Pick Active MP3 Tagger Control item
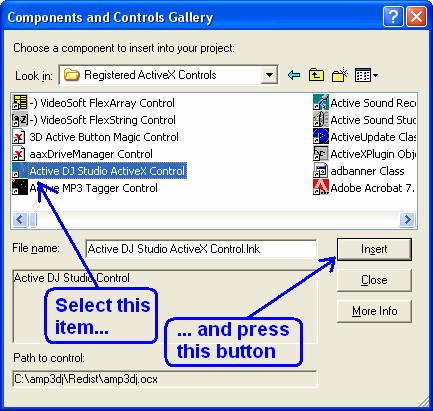433x411 pixels. tap(85, 188)
